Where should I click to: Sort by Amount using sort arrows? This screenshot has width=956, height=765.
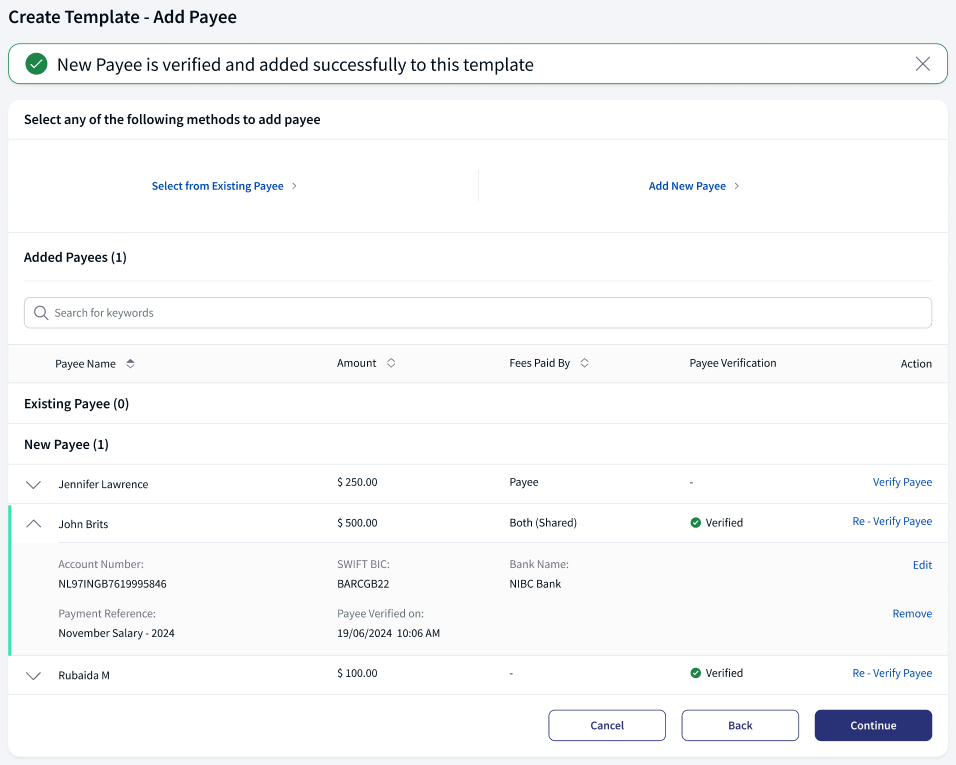391,363
